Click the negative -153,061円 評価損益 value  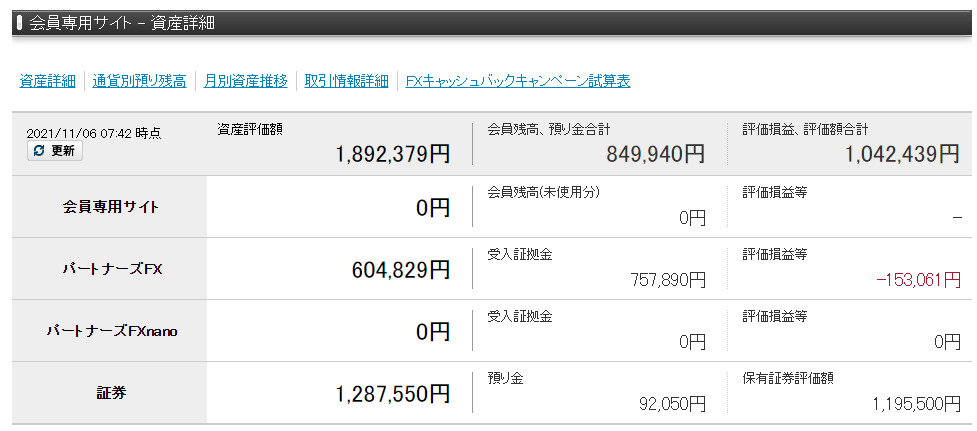(918, 280)
